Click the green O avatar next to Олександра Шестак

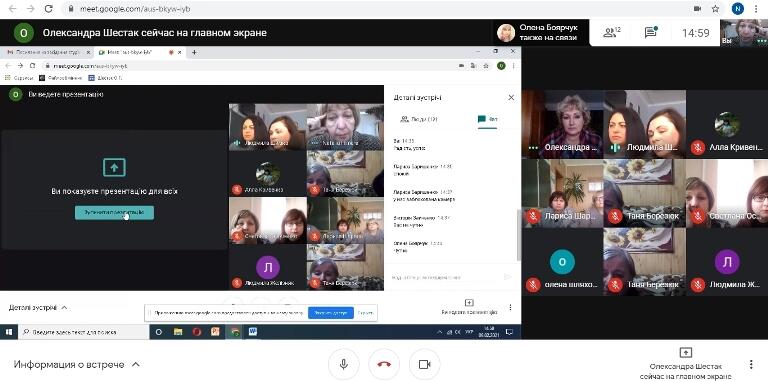[x=24, y=33]
